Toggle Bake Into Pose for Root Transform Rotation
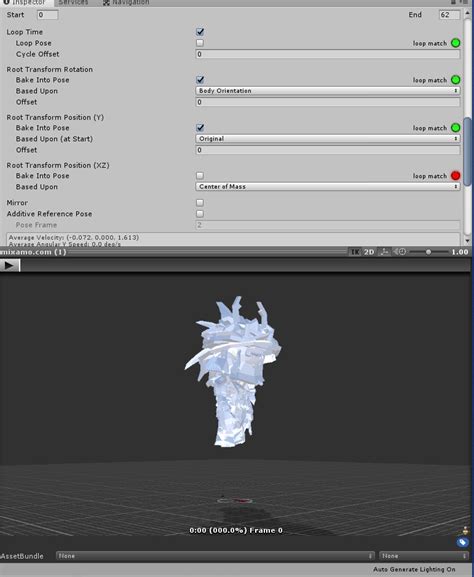The image size is (474, 577). pyautogui.click(x=200, y=80)
